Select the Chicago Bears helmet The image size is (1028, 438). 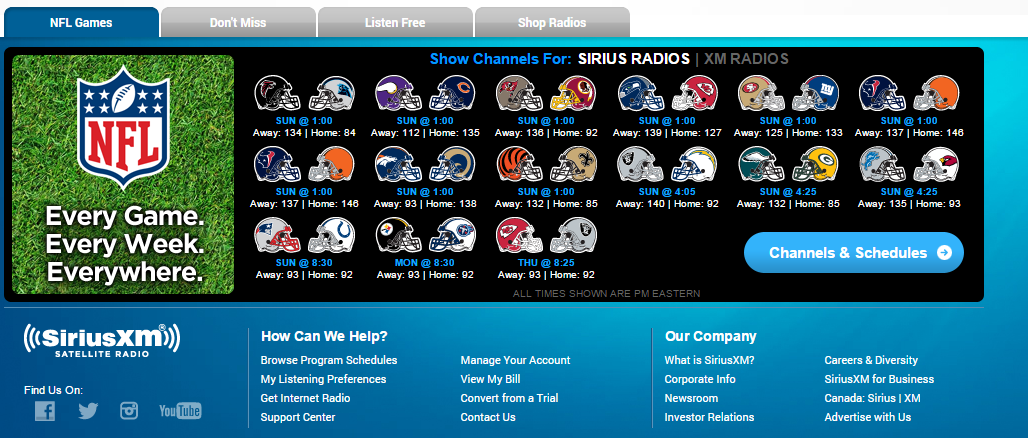tap(452, 94)
